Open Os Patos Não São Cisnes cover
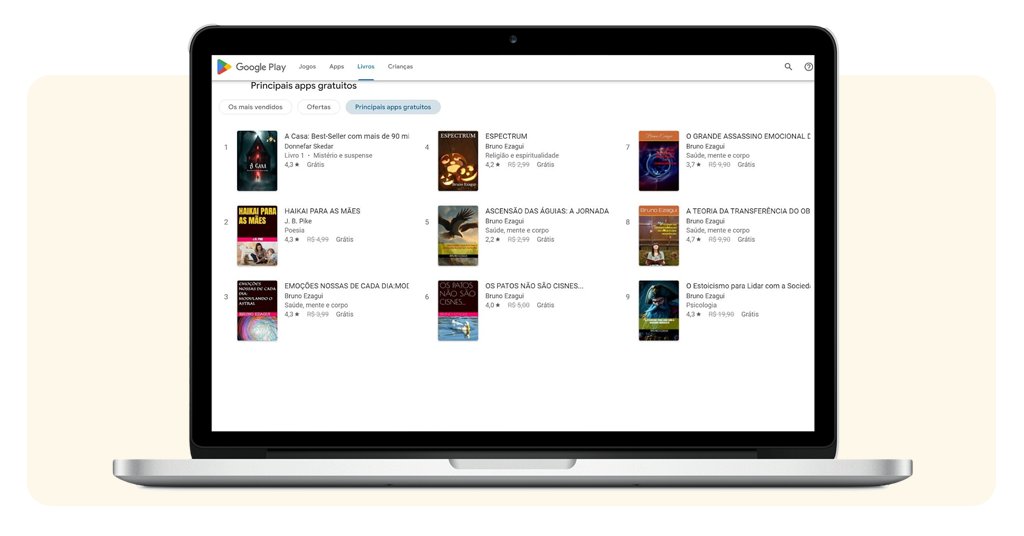 (x=458, y=311)
